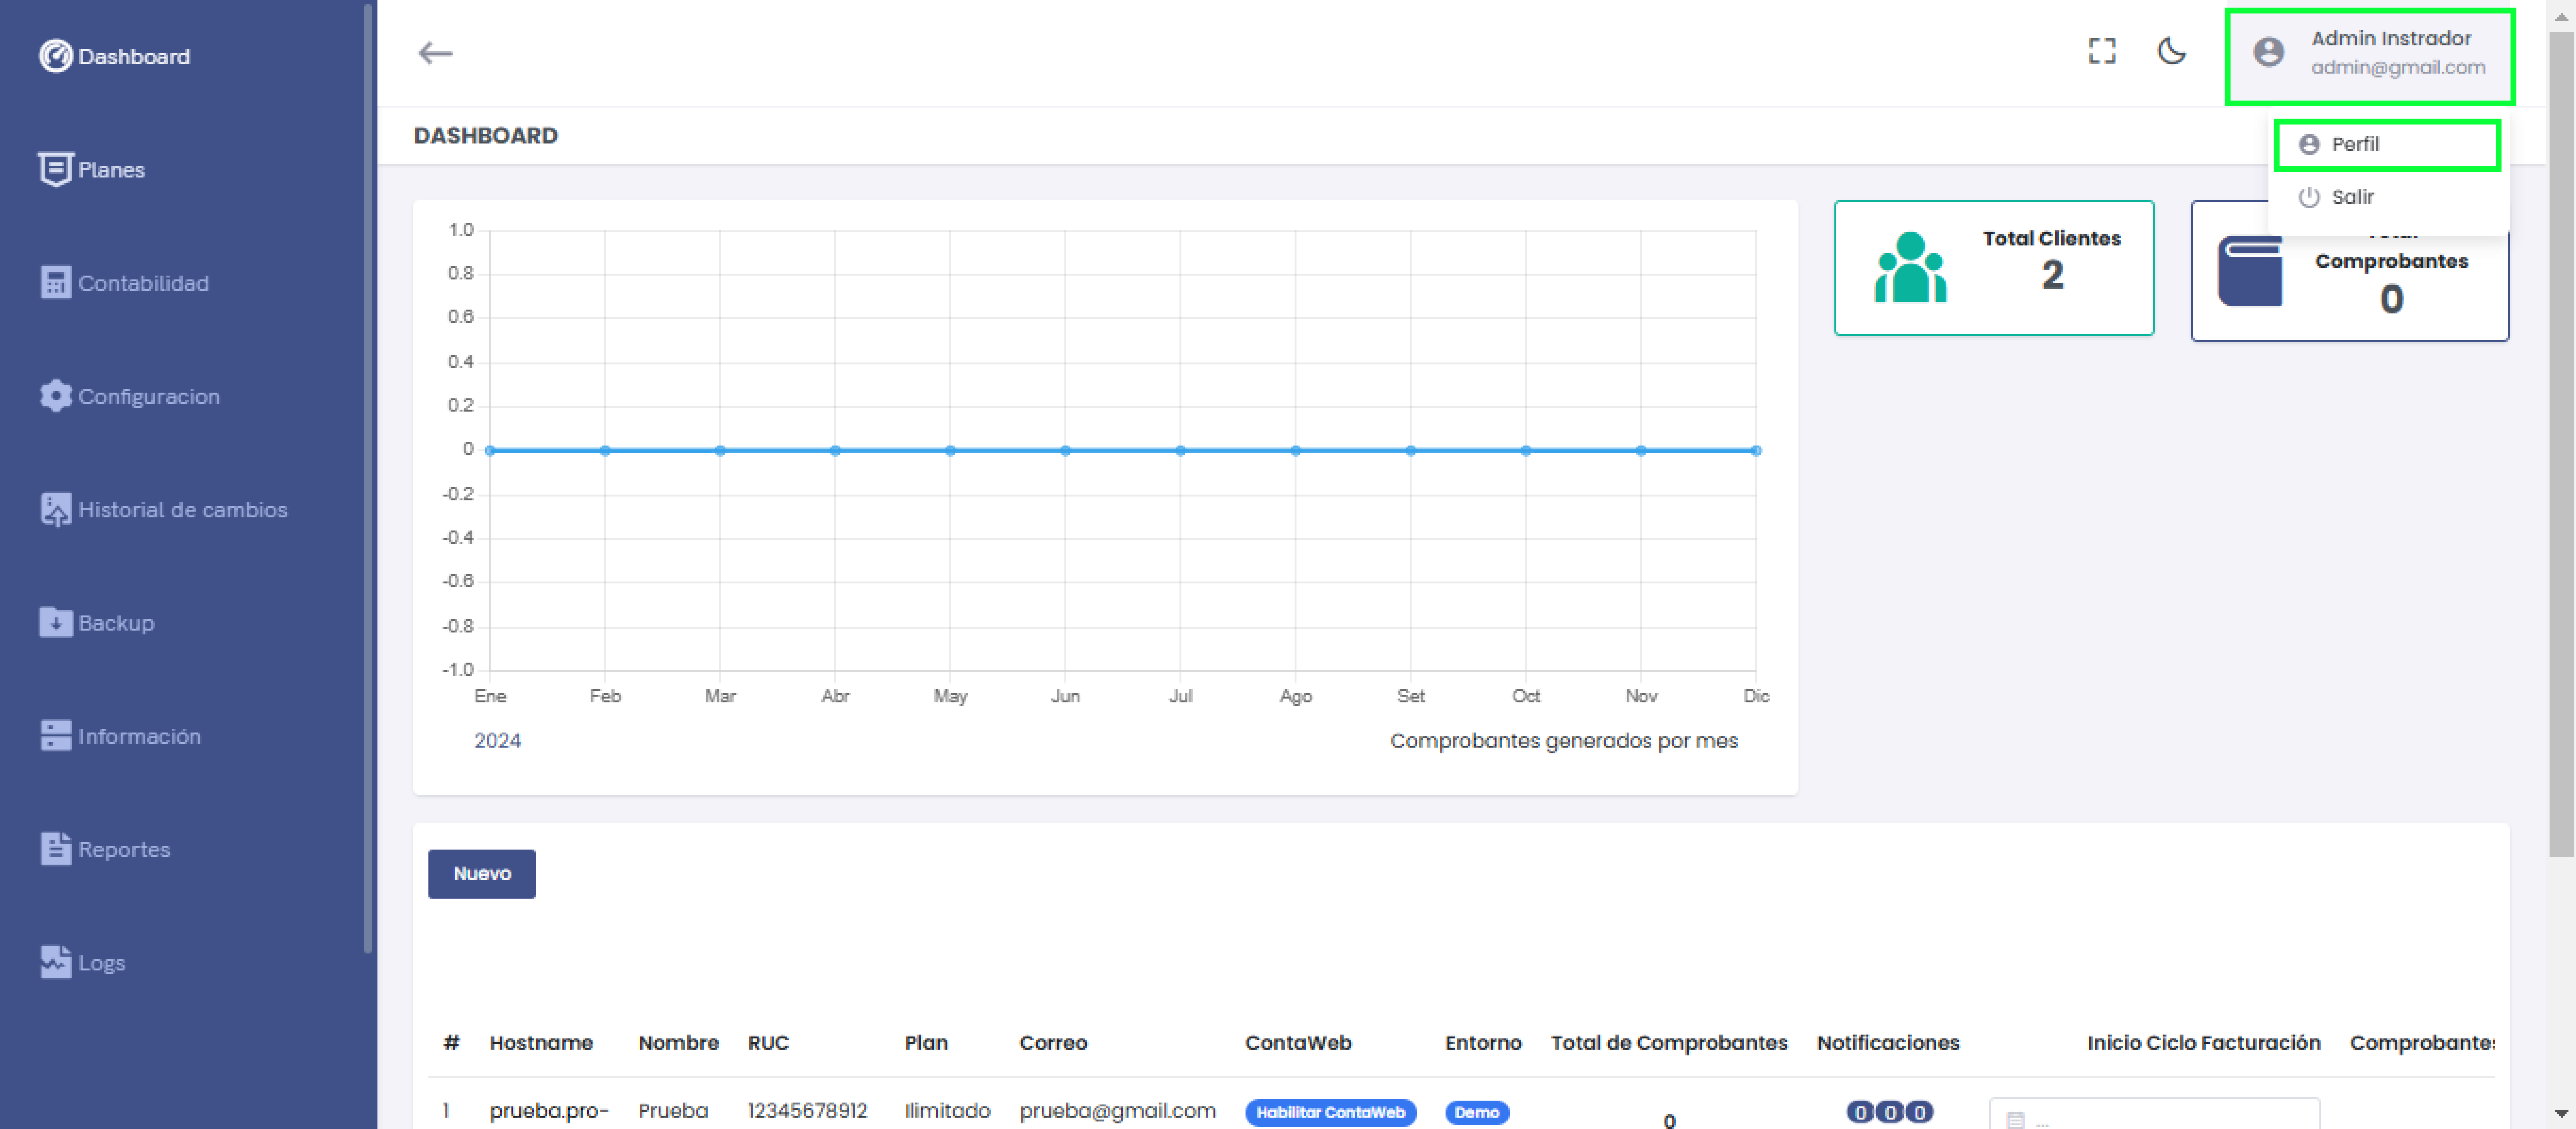Open the Logs chart icon
This screenshot has height=1129, width=2576.
point(55,962)
